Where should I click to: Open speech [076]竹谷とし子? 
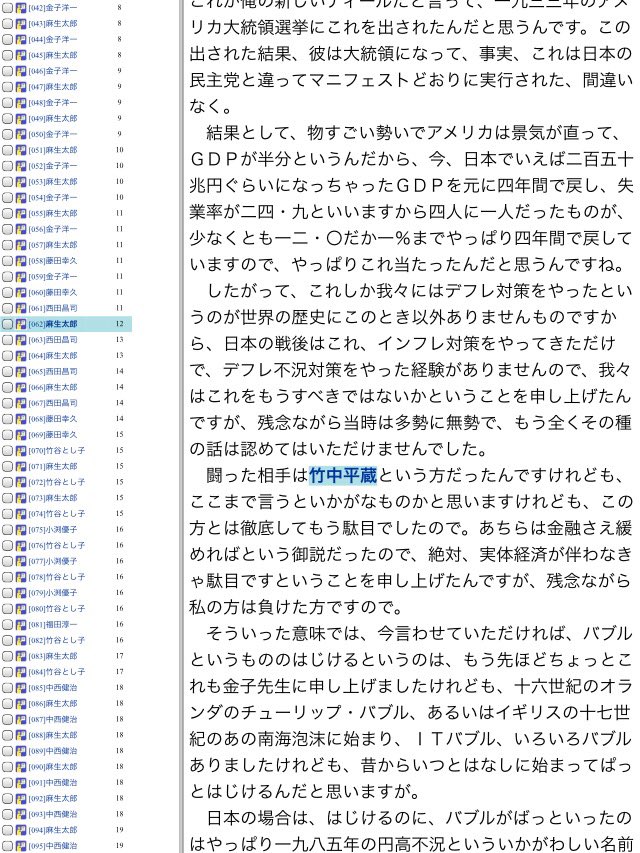click(x=57, y=546)
